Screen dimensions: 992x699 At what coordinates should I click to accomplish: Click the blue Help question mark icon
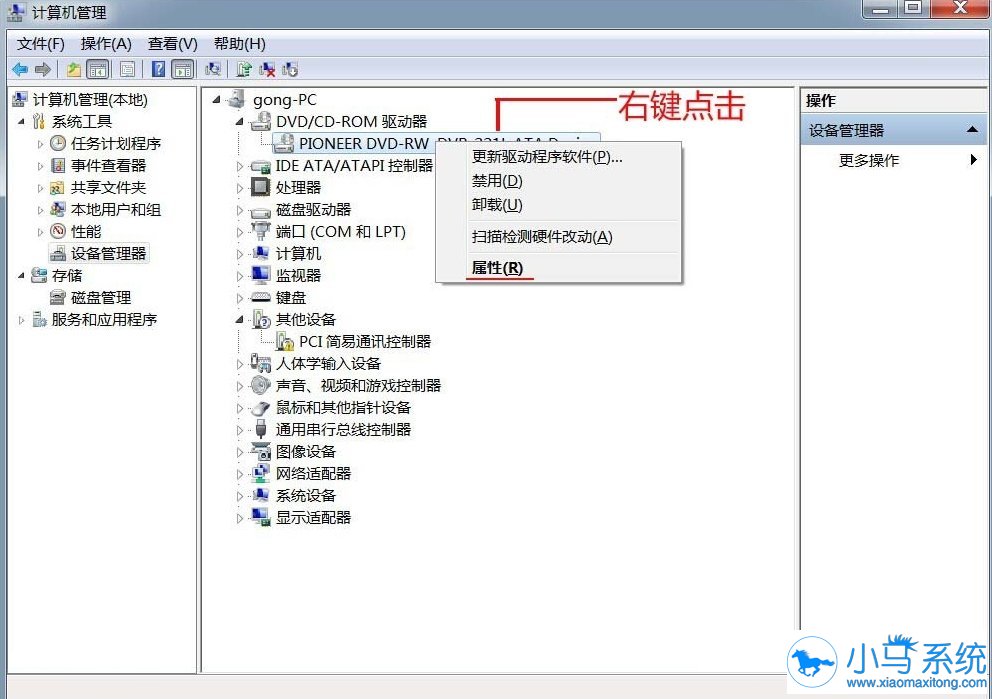158,70
